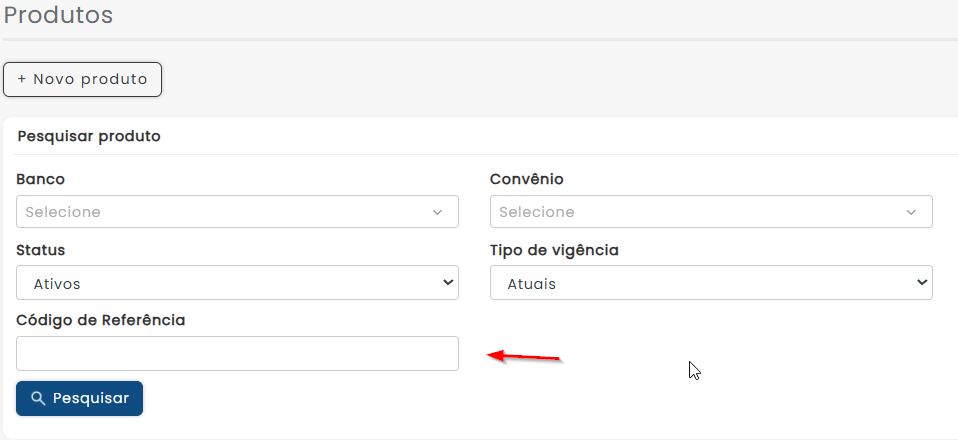The height and width of the screenshot is (440, 958).
Task: Click the plus icon on Novo produto
Action: click(x=22, y=79)
